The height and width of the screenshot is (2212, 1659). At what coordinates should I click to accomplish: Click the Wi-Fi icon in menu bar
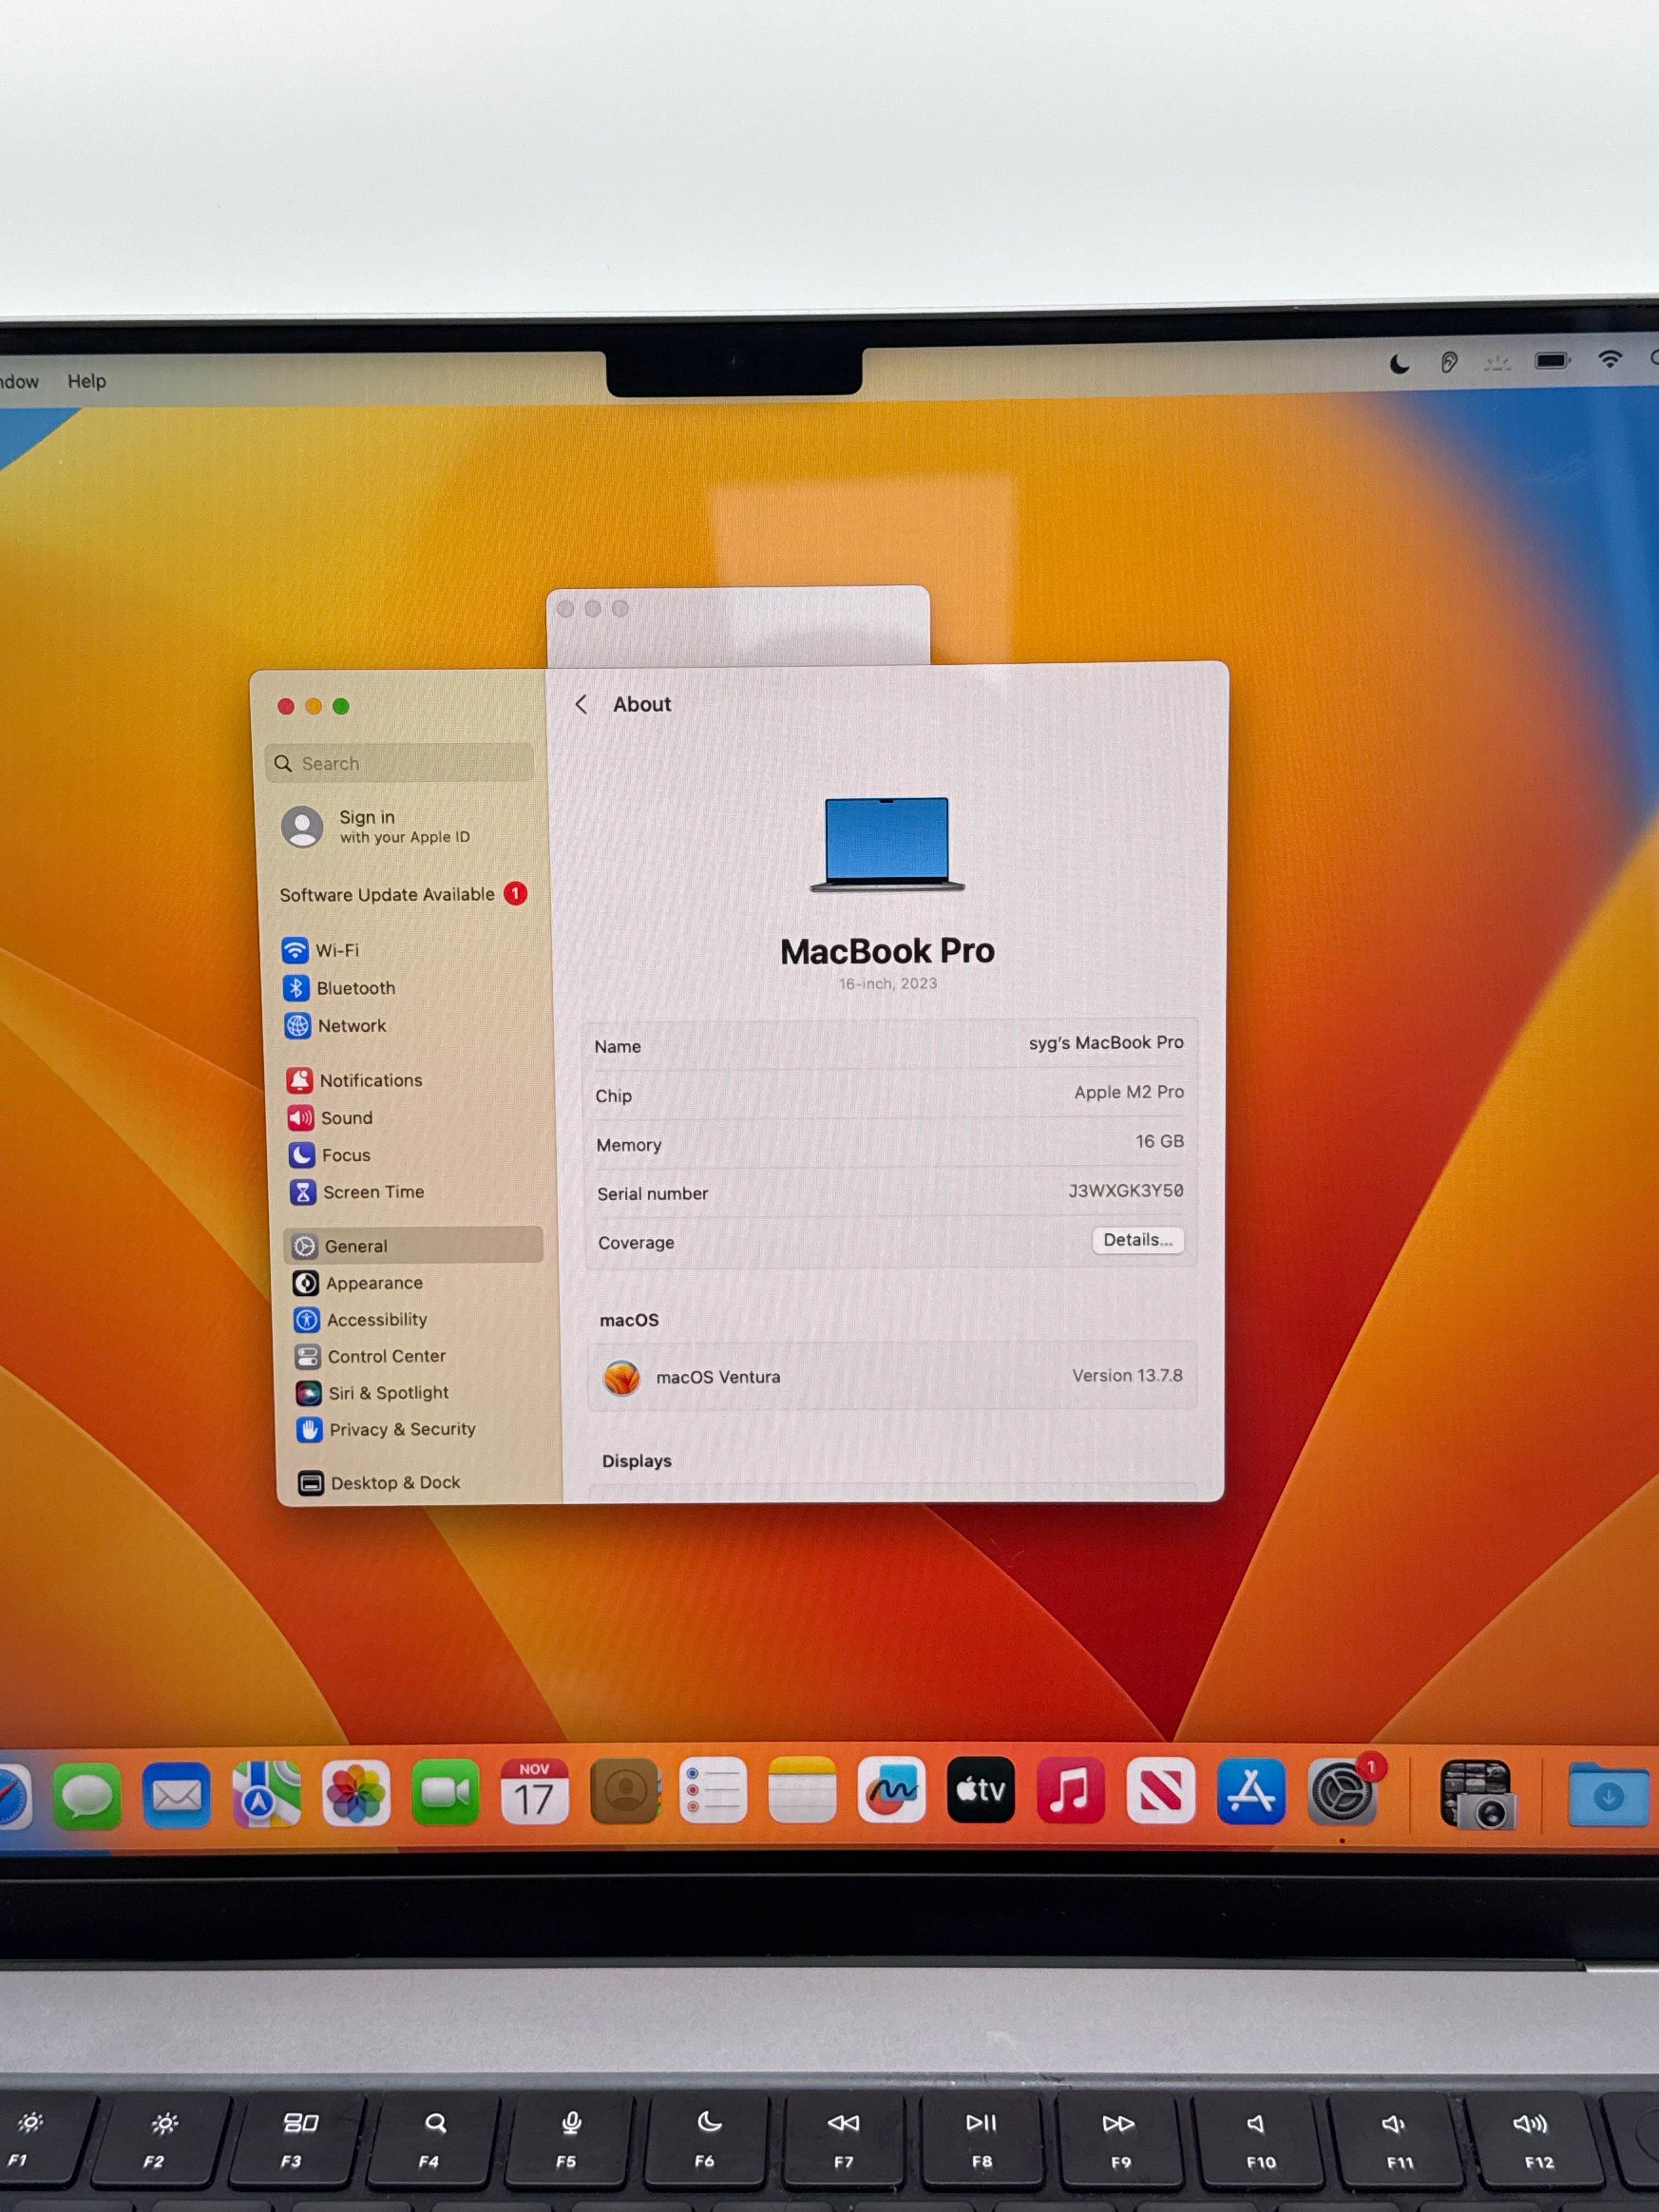coord(1609,359)
